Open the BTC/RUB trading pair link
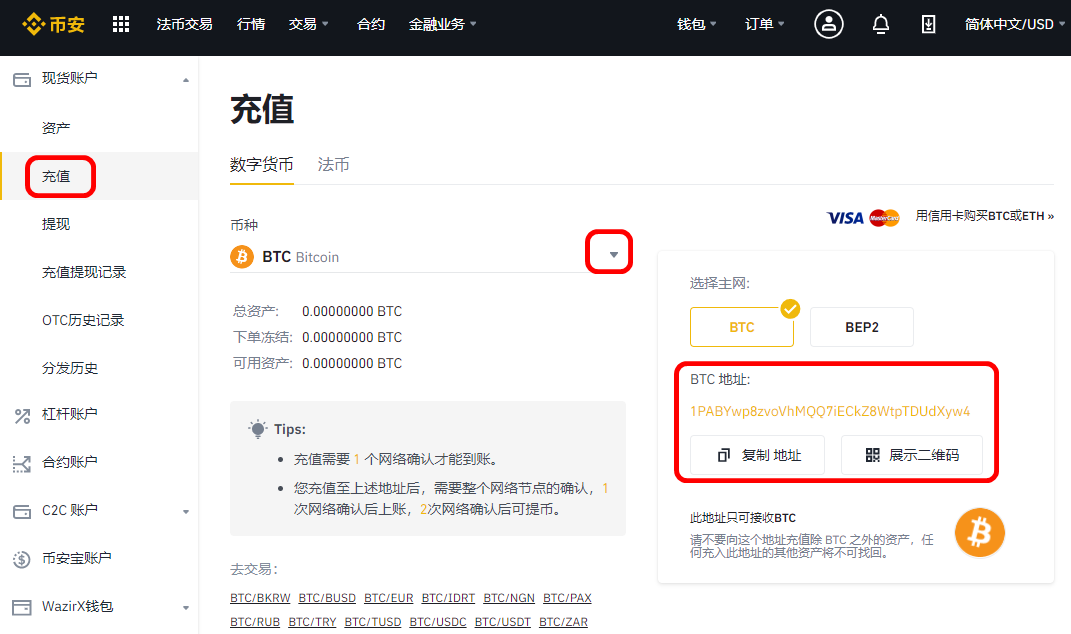The image size is (1071, 634). (x=255, y=622)
